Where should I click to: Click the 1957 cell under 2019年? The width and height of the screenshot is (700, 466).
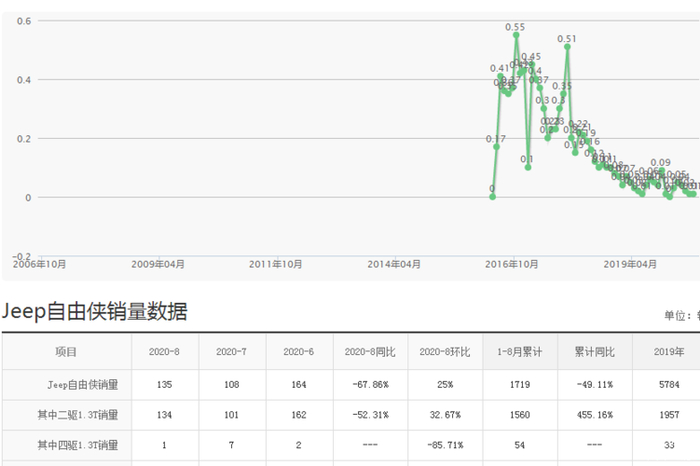click(669, 415)
